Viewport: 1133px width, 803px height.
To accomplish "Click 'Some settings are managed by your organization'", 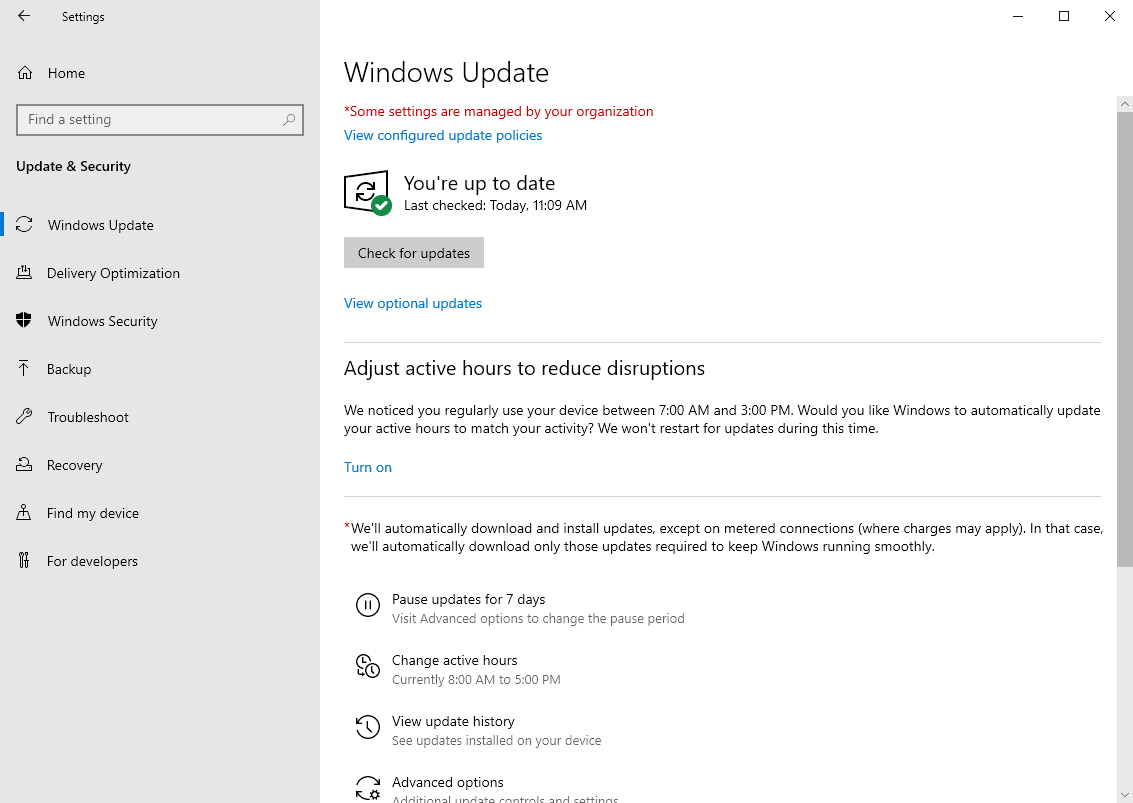I will click(499, 111).
